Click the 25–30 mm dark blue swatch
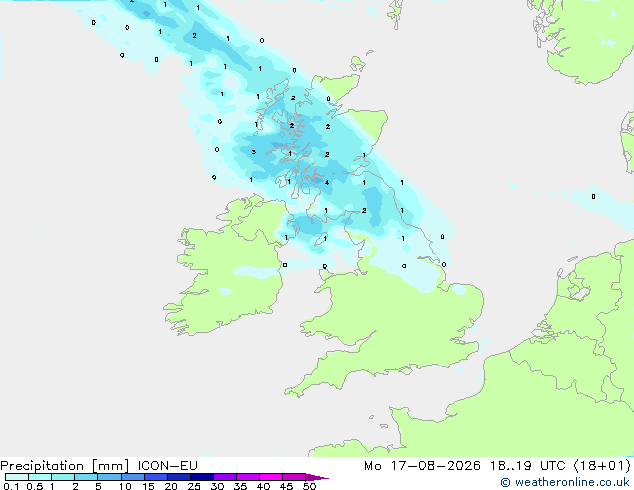Screen dimensions: 634x490 [x=201, y=477]
